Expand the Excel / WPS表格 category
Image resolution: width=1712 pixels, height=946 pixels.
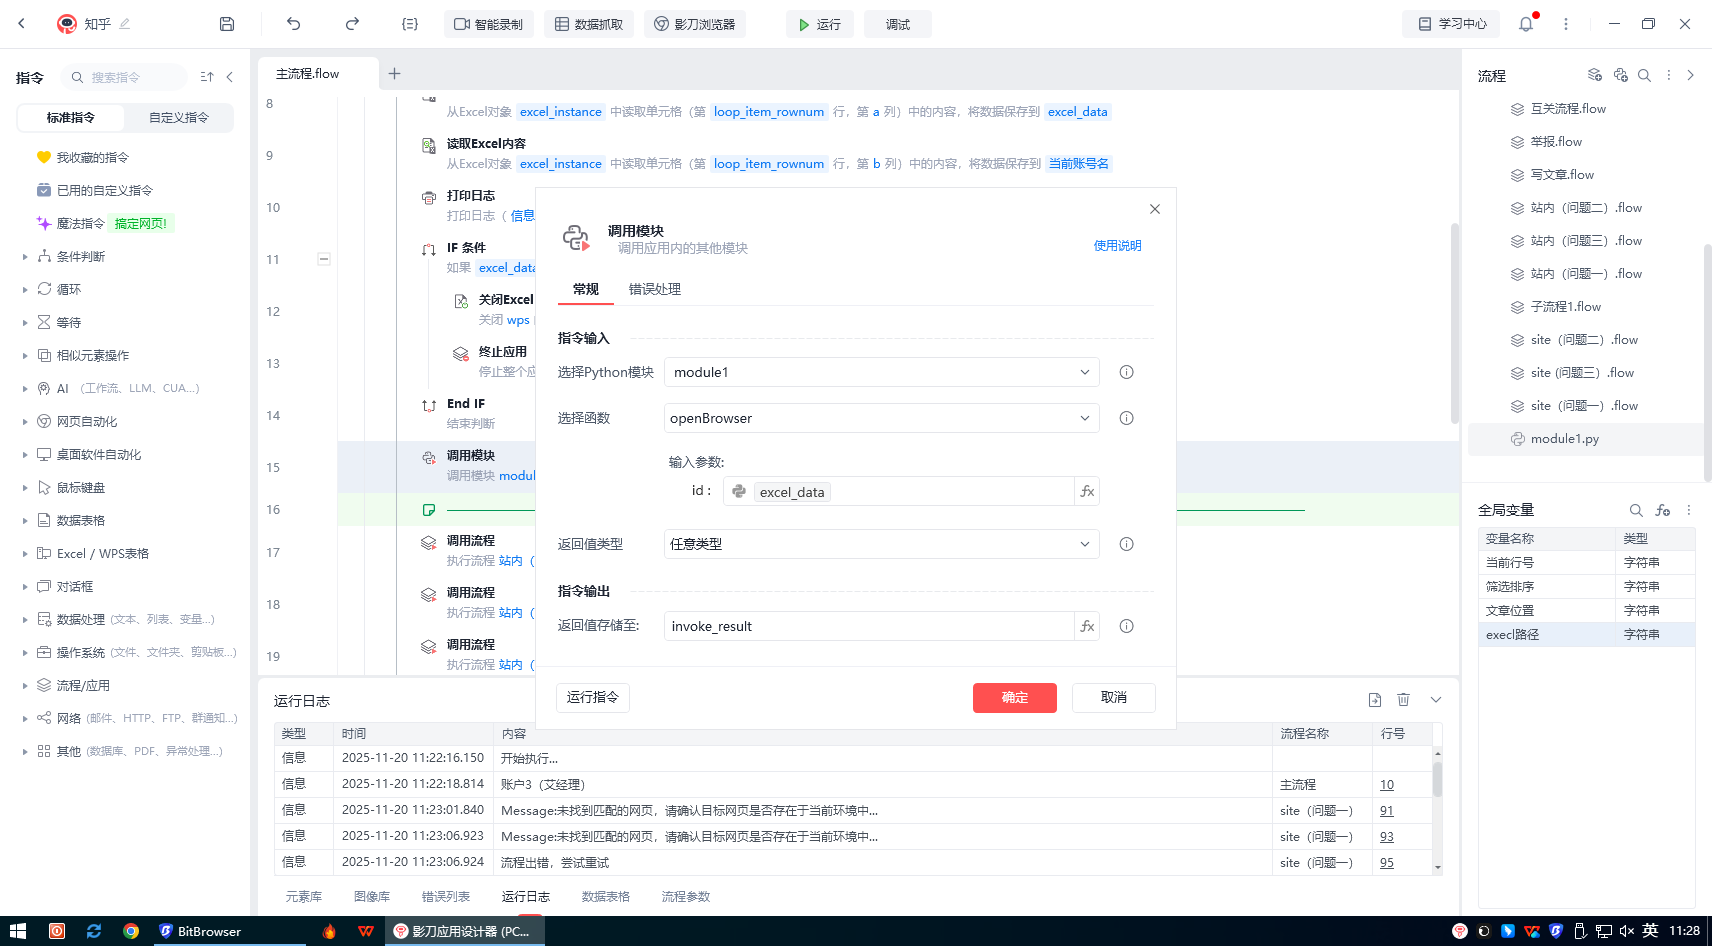click(25, 554)
